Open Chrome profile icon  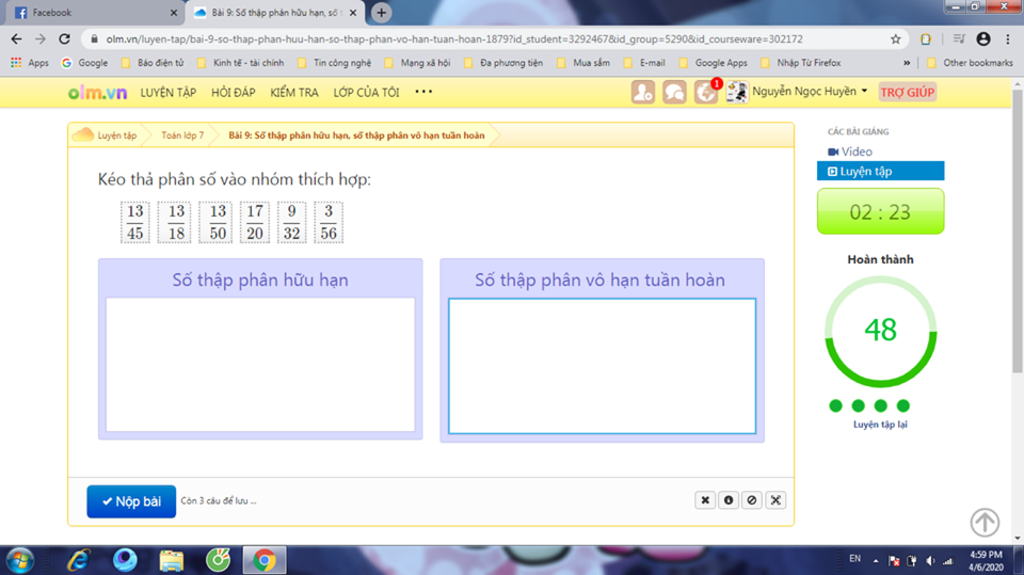click(x=983, y=39)
